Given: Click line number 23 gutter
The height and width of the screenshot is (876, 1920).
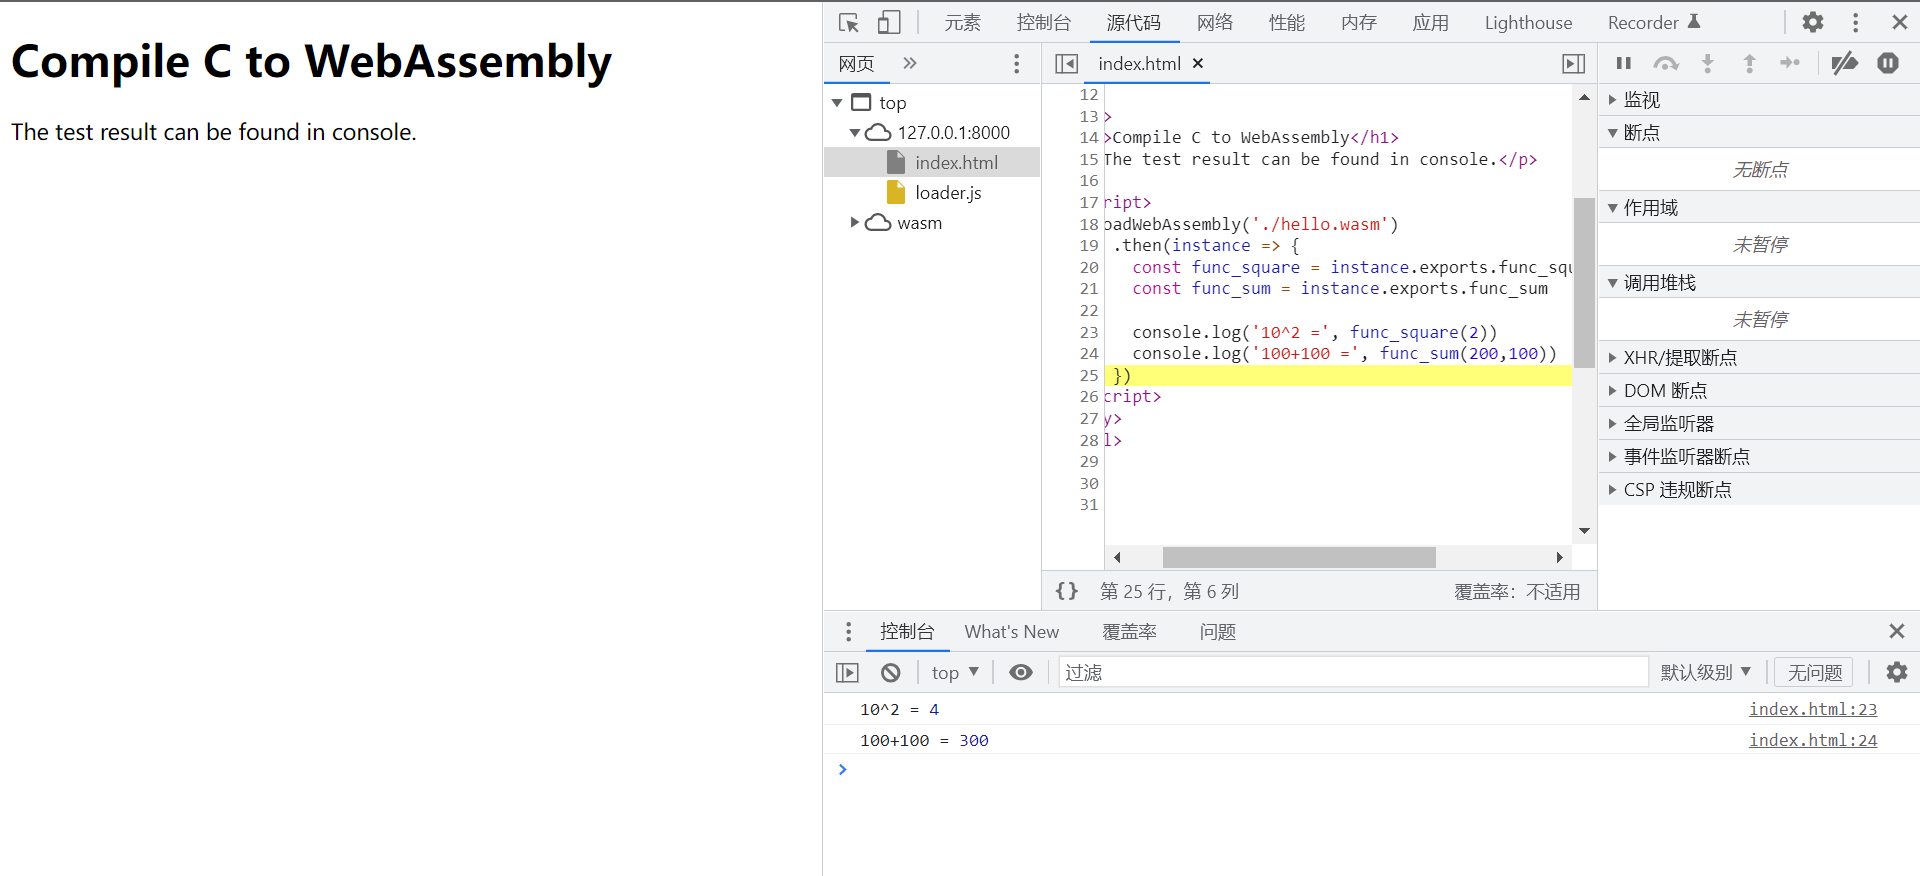Looking at the screenshot, I should 1089,332.
